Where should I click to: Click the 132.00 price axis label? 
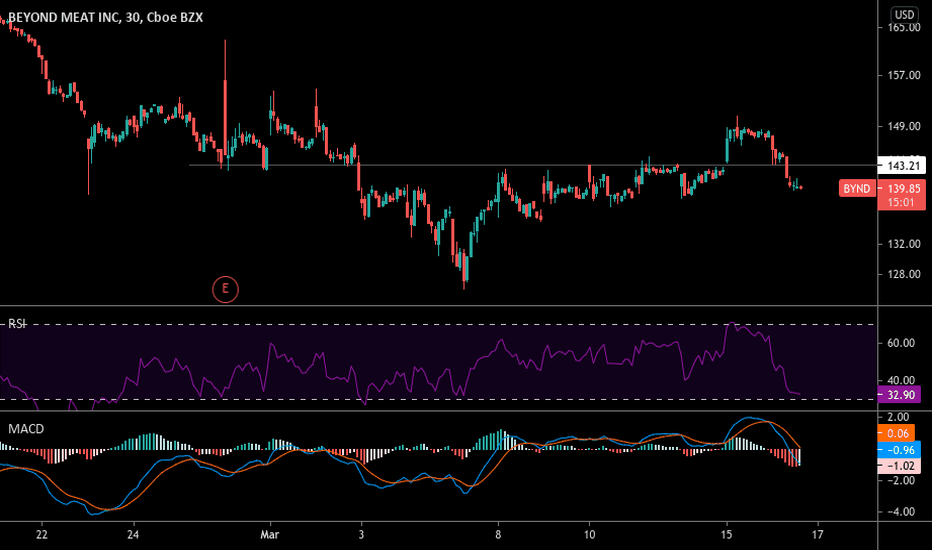click(903, 244)
